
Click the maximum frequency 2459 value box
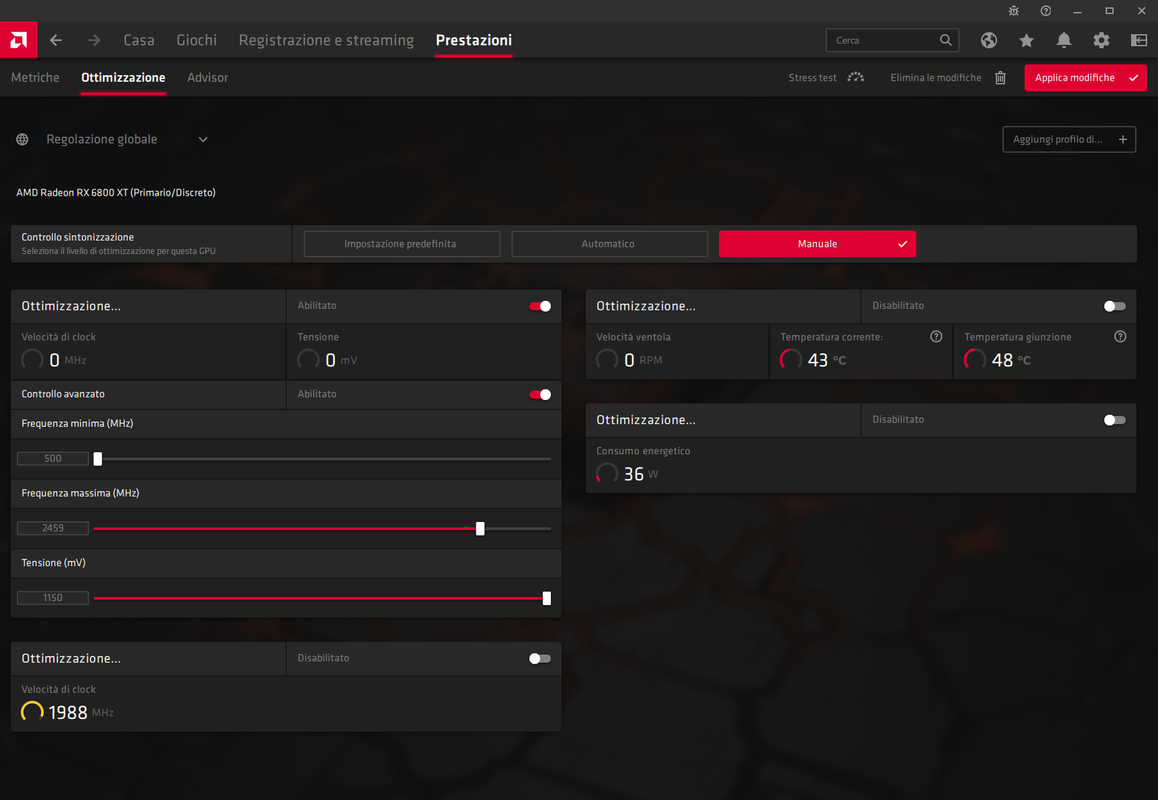pos(52,528)
